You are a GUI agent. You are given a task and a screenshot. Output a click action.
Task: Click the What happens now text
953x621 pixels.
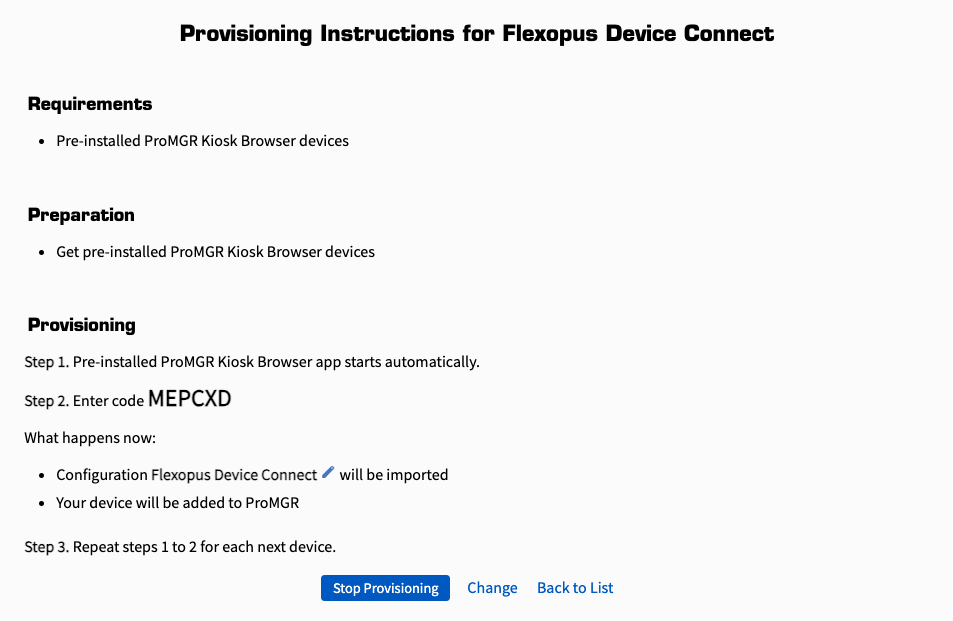pos(90,438)
